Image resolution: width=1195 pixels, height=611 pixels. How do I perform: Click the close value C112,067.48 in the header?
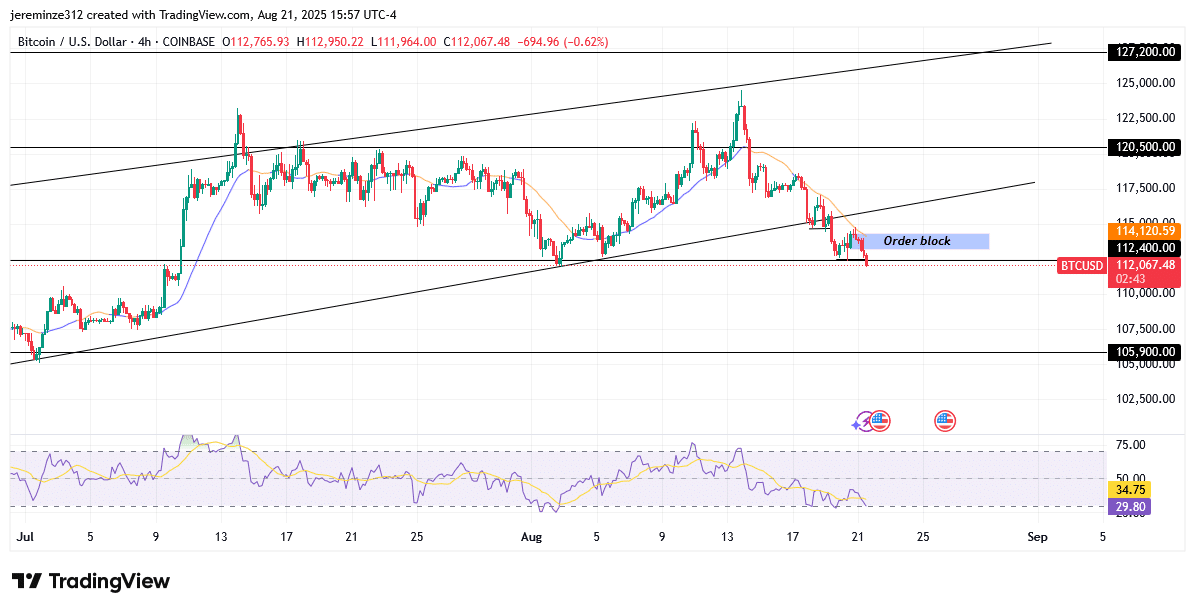[476, 42]
